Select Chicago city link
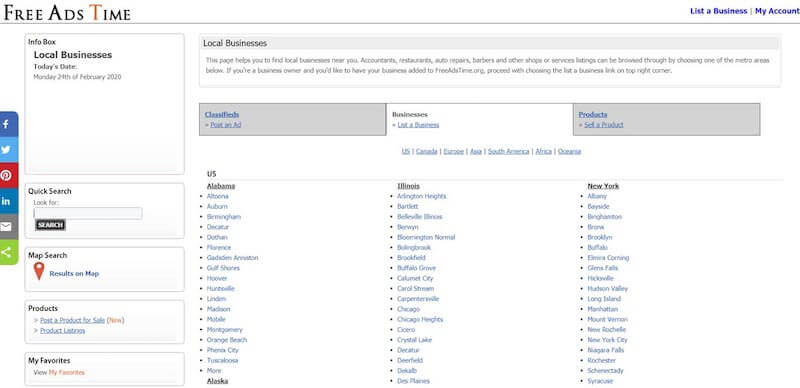Image resolution: width=800 pixels, height=388 pixels. pos(408,309)
